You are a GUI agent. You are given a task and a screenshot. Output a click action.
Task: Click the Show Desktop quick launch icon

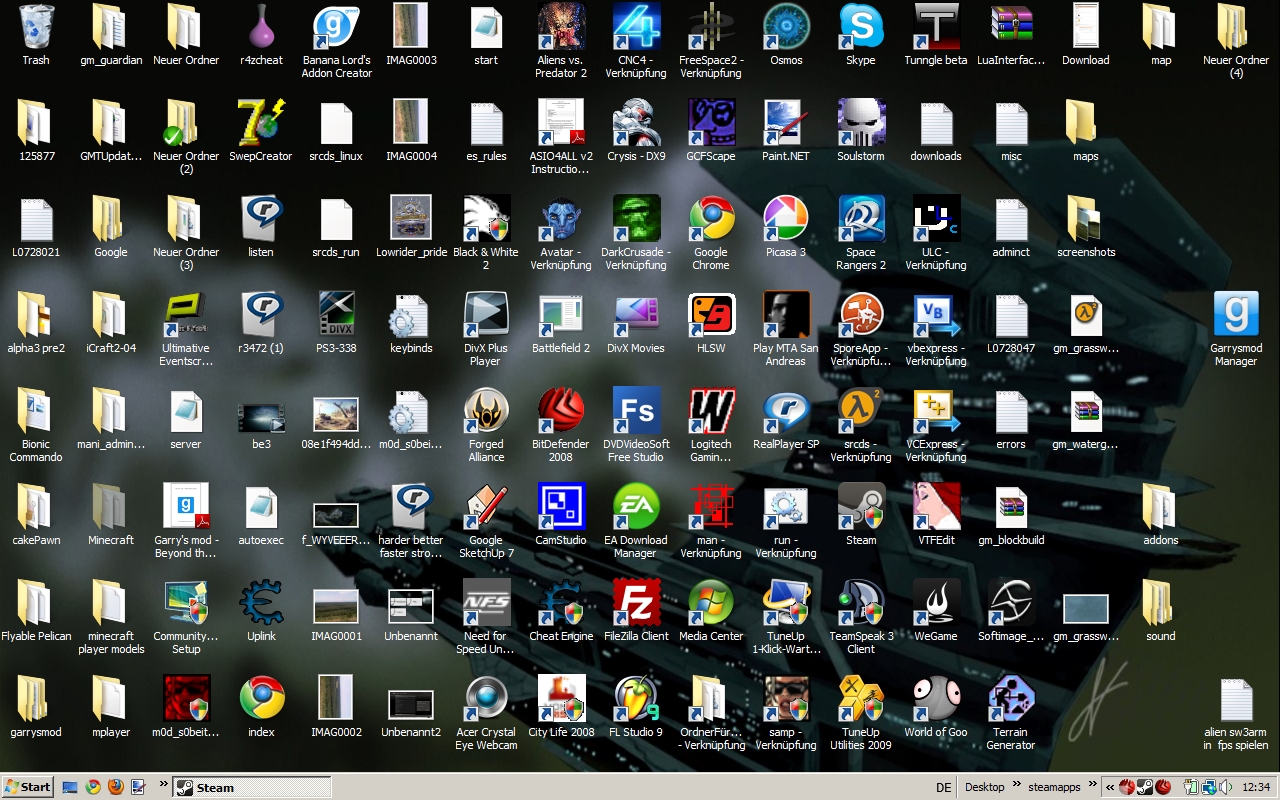pyautogui.click(x=71, y=787)
